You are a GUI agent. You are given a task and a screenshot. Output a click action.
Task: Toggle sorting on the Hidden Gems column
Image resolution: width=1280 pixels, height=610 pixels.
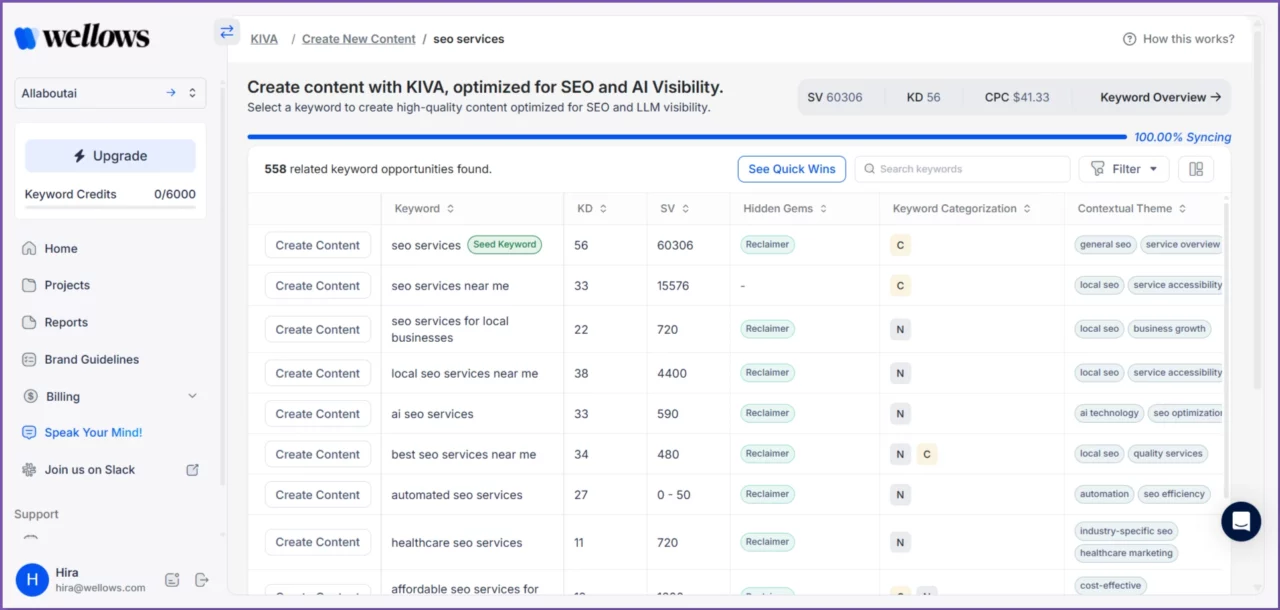point(822,208)
